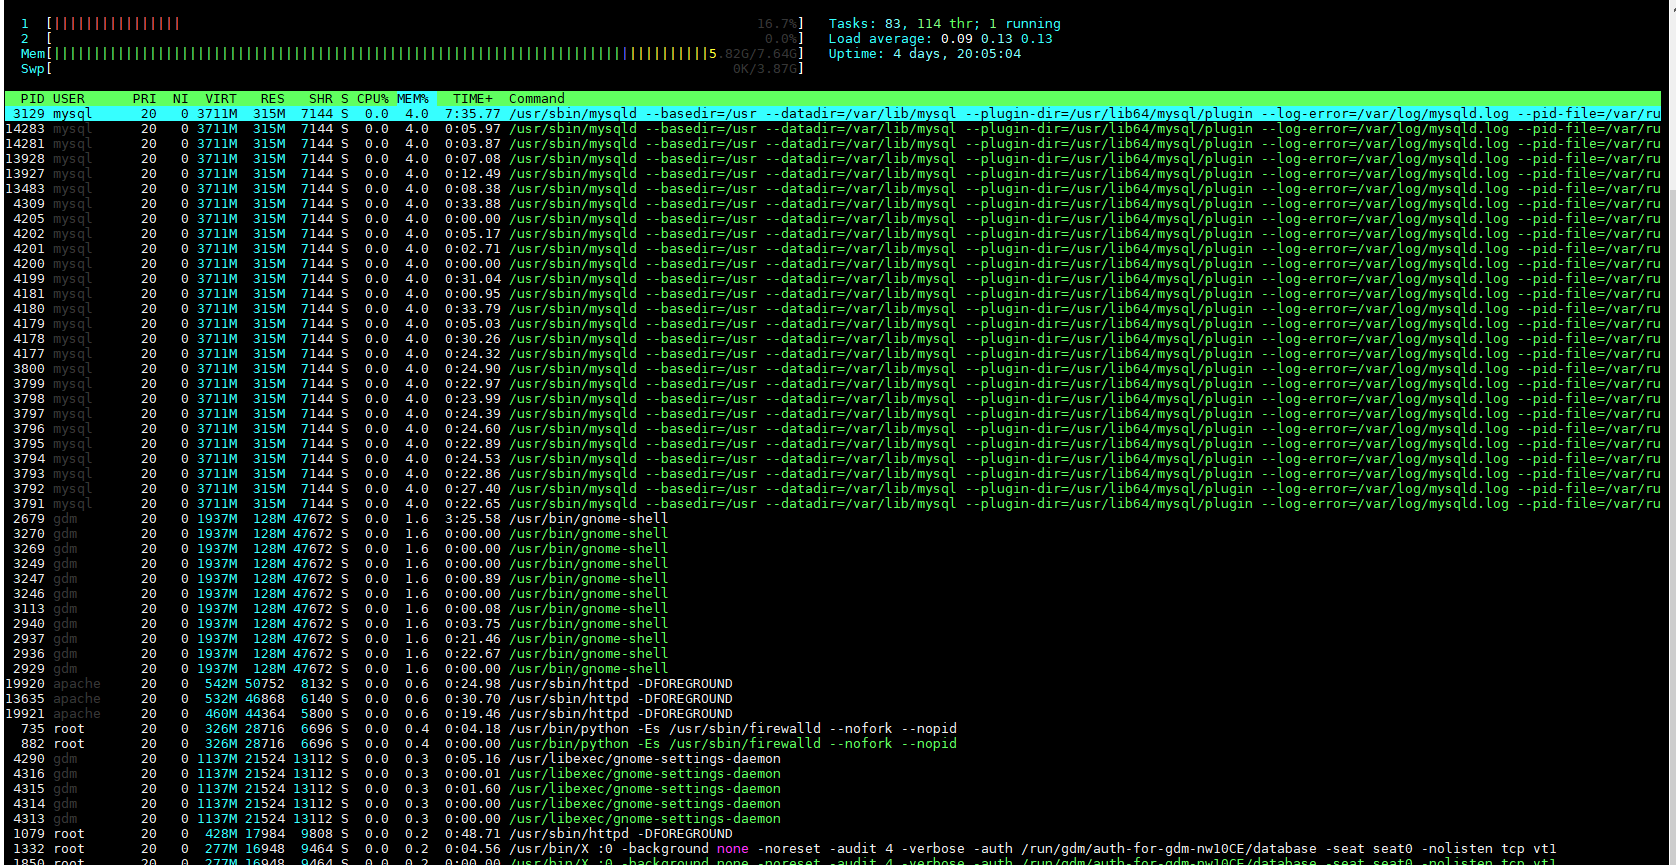Select mysqld process row PID 3800

click(833, 369)
